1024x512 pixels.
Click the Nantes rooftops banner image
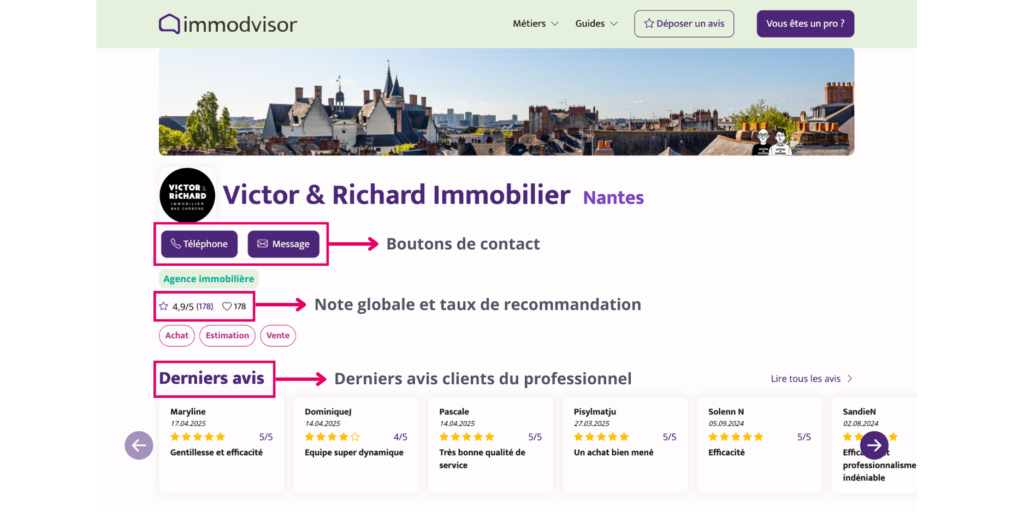pos(506,101)
